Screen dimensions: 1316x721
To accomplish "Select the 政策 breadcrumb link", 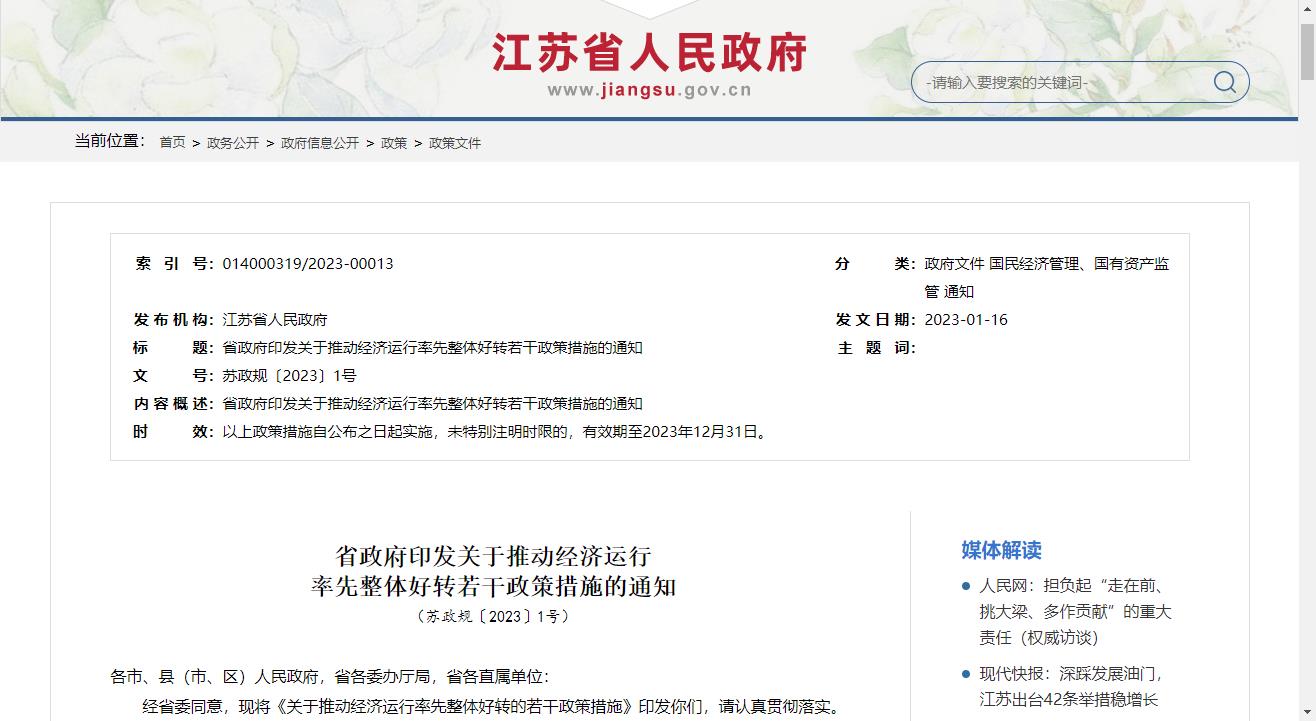I will [x=394, y=143].
